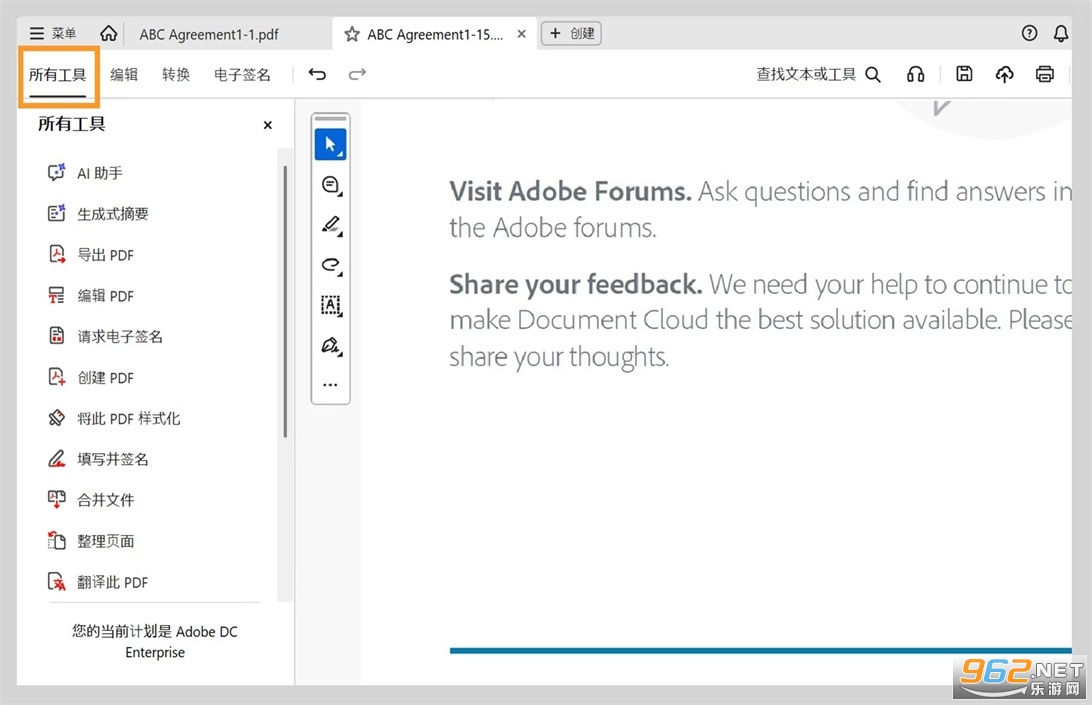Click the quick toolbar top drag handle
The height and width of the screenshot is (705, 1092).
[x=331, y=118]
